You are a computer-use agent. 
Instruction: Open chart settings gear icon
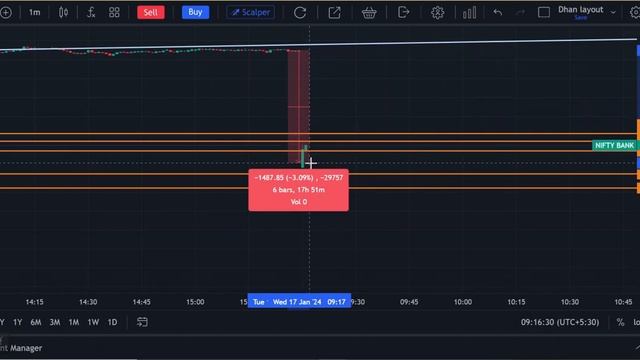(438, 13)
